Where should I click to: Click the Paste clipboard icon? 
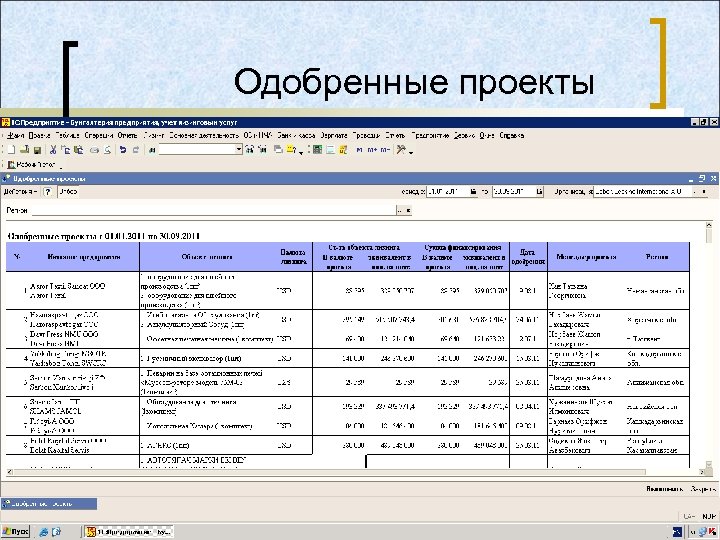(x=79, y=150)
